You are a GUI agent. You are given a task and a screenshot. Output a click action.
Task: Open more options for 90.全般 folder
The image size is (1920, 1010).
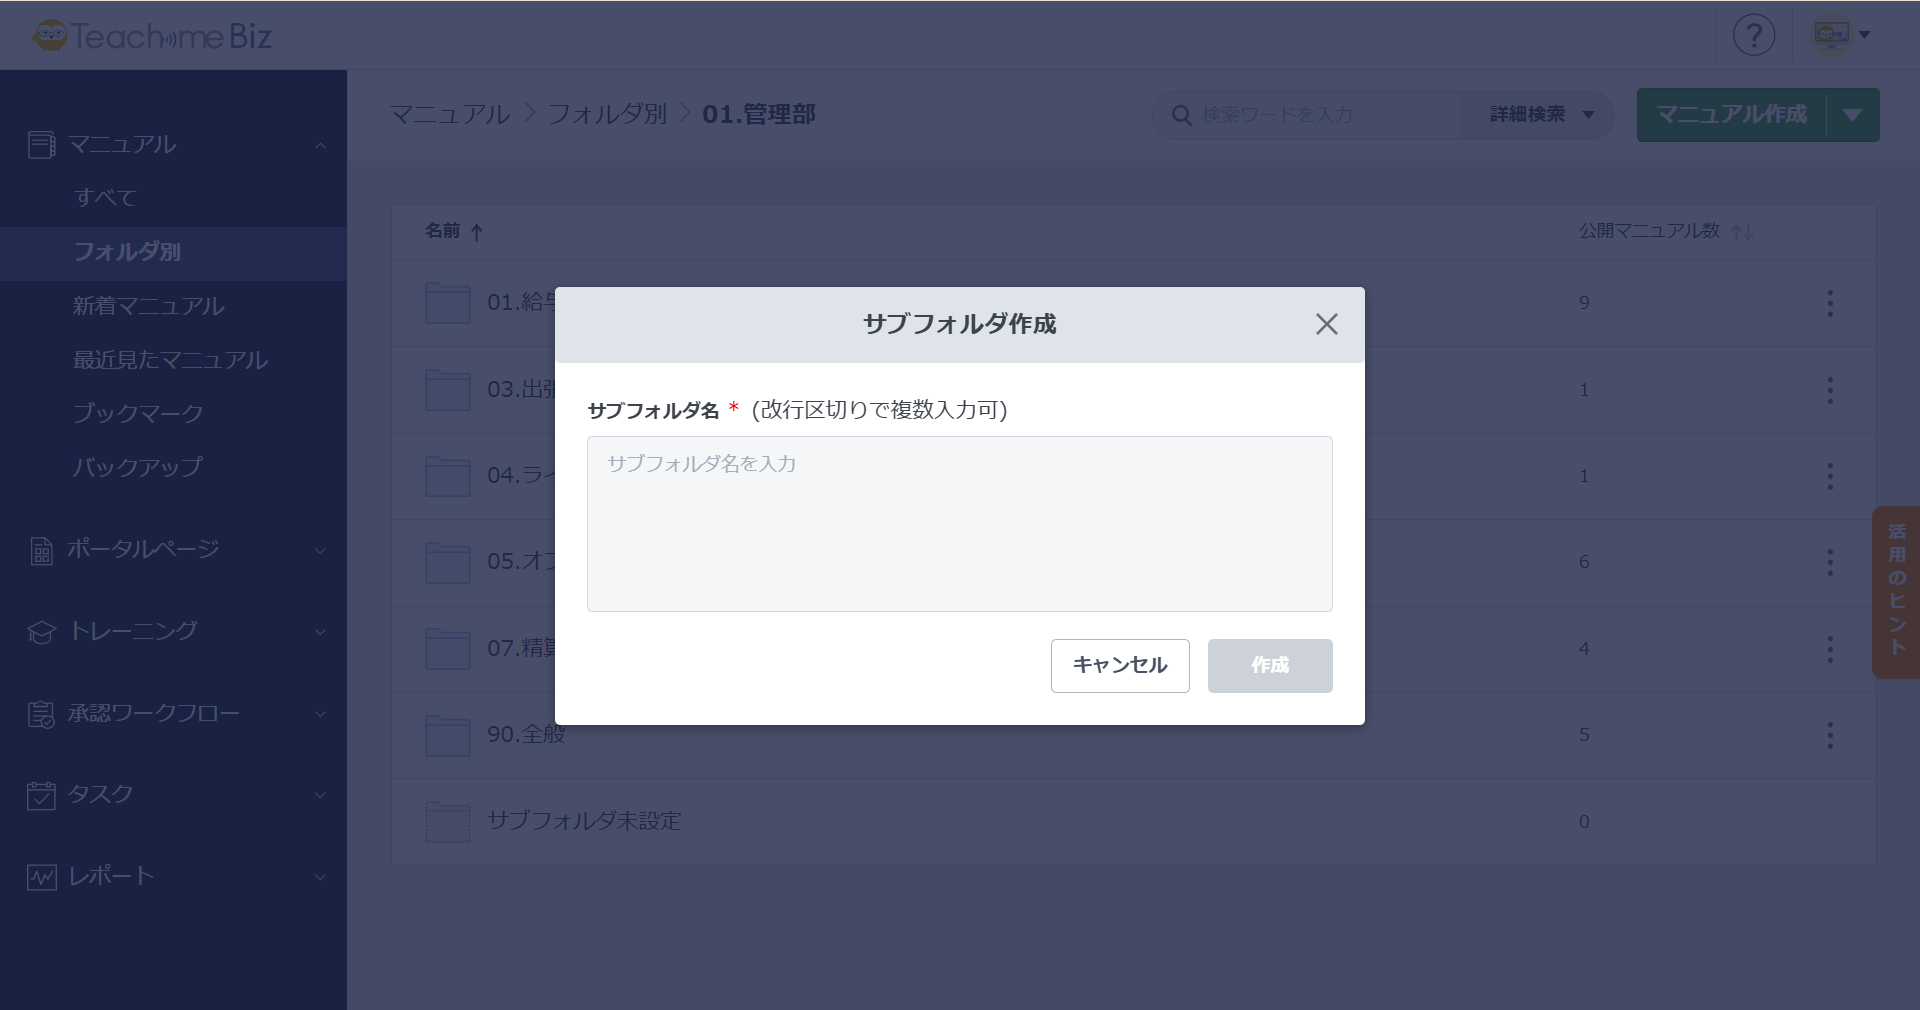click(1830, 736)
